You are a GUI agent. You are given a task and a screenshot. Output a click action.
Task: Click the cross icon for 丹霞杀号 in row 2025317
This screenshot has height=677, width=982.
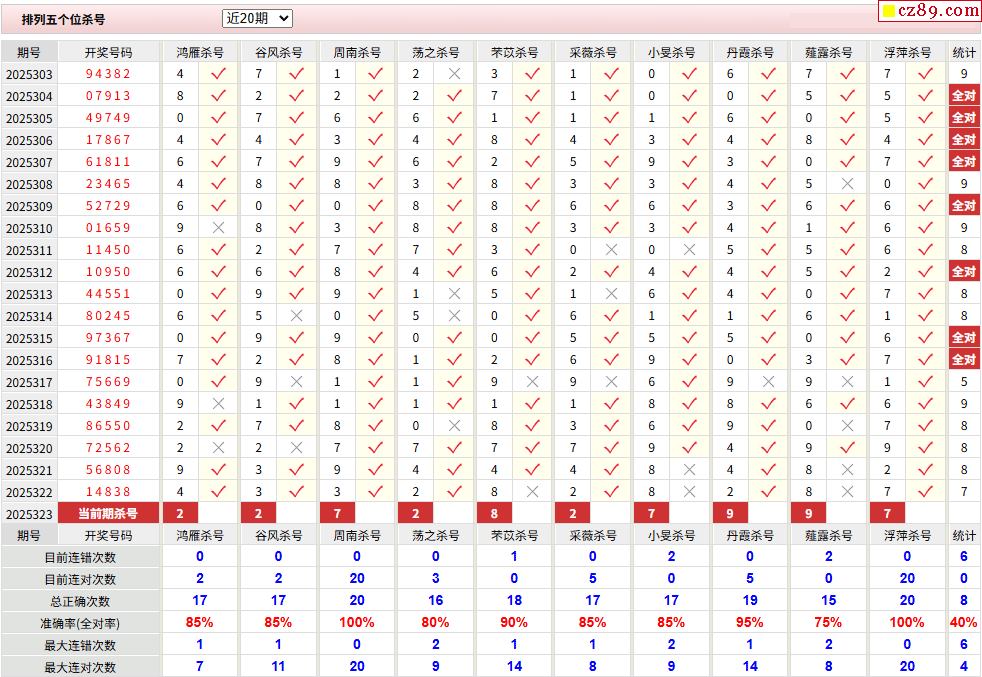point(768,382)
